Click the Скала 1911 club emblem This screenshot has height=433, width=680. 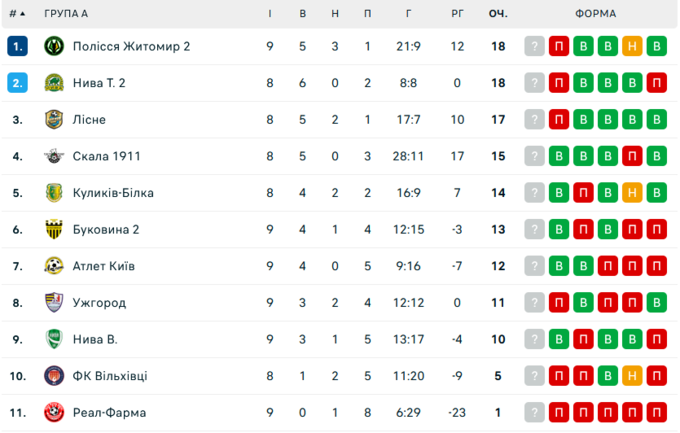(54, 156)
